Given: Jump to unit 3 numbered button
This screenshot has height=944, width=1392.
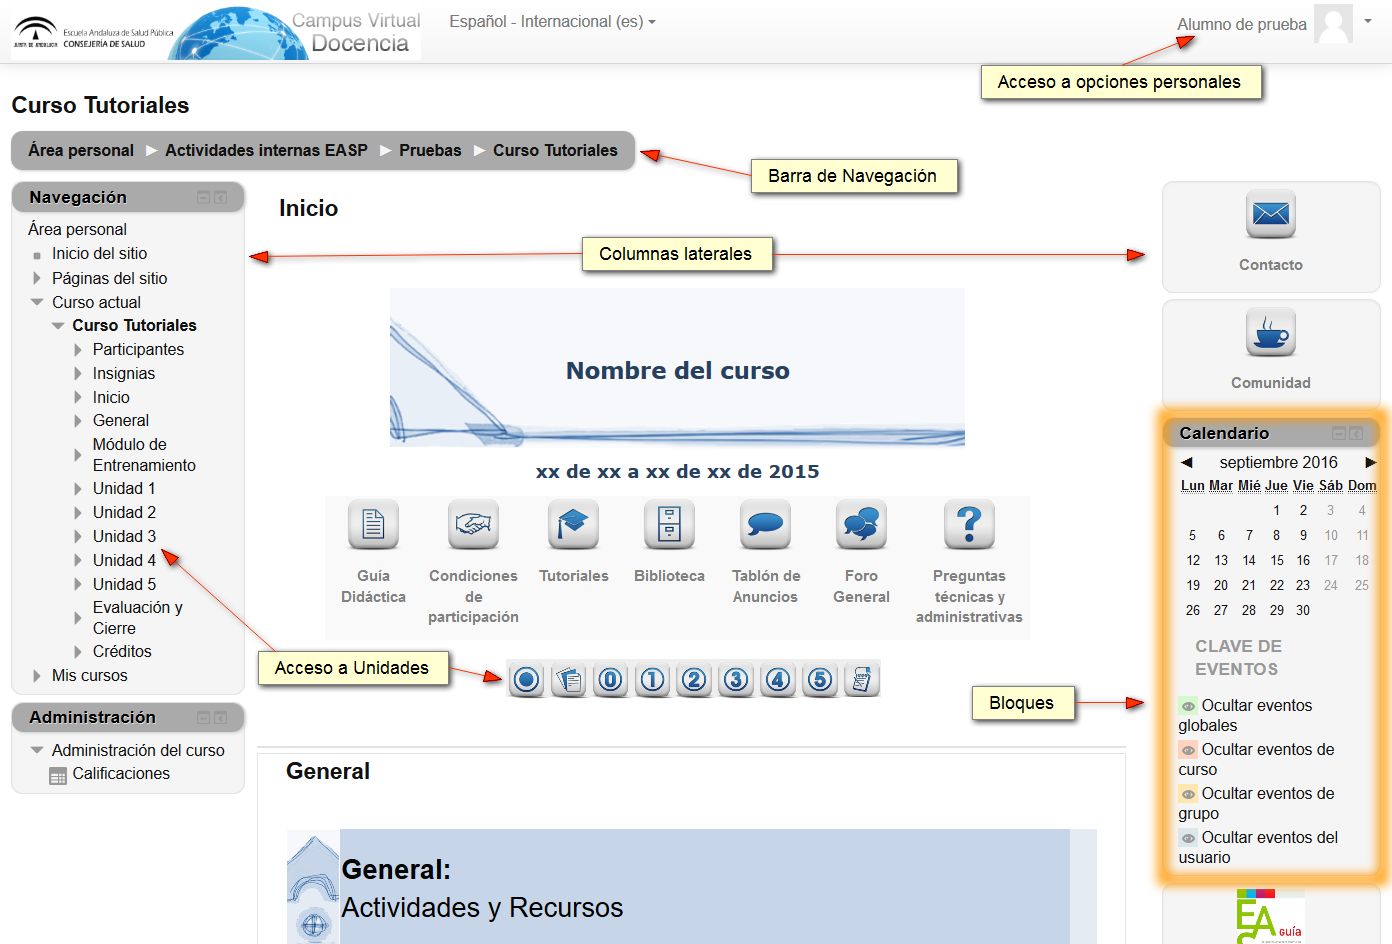Looking at the screenshot, I should click(736, 680).
